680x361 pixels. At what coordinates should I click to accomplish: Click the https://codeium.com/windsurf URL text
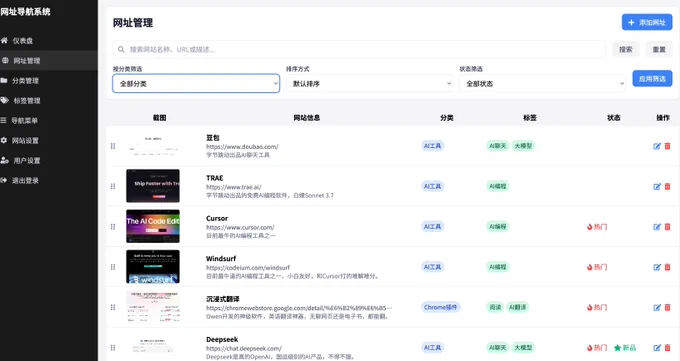248,268
